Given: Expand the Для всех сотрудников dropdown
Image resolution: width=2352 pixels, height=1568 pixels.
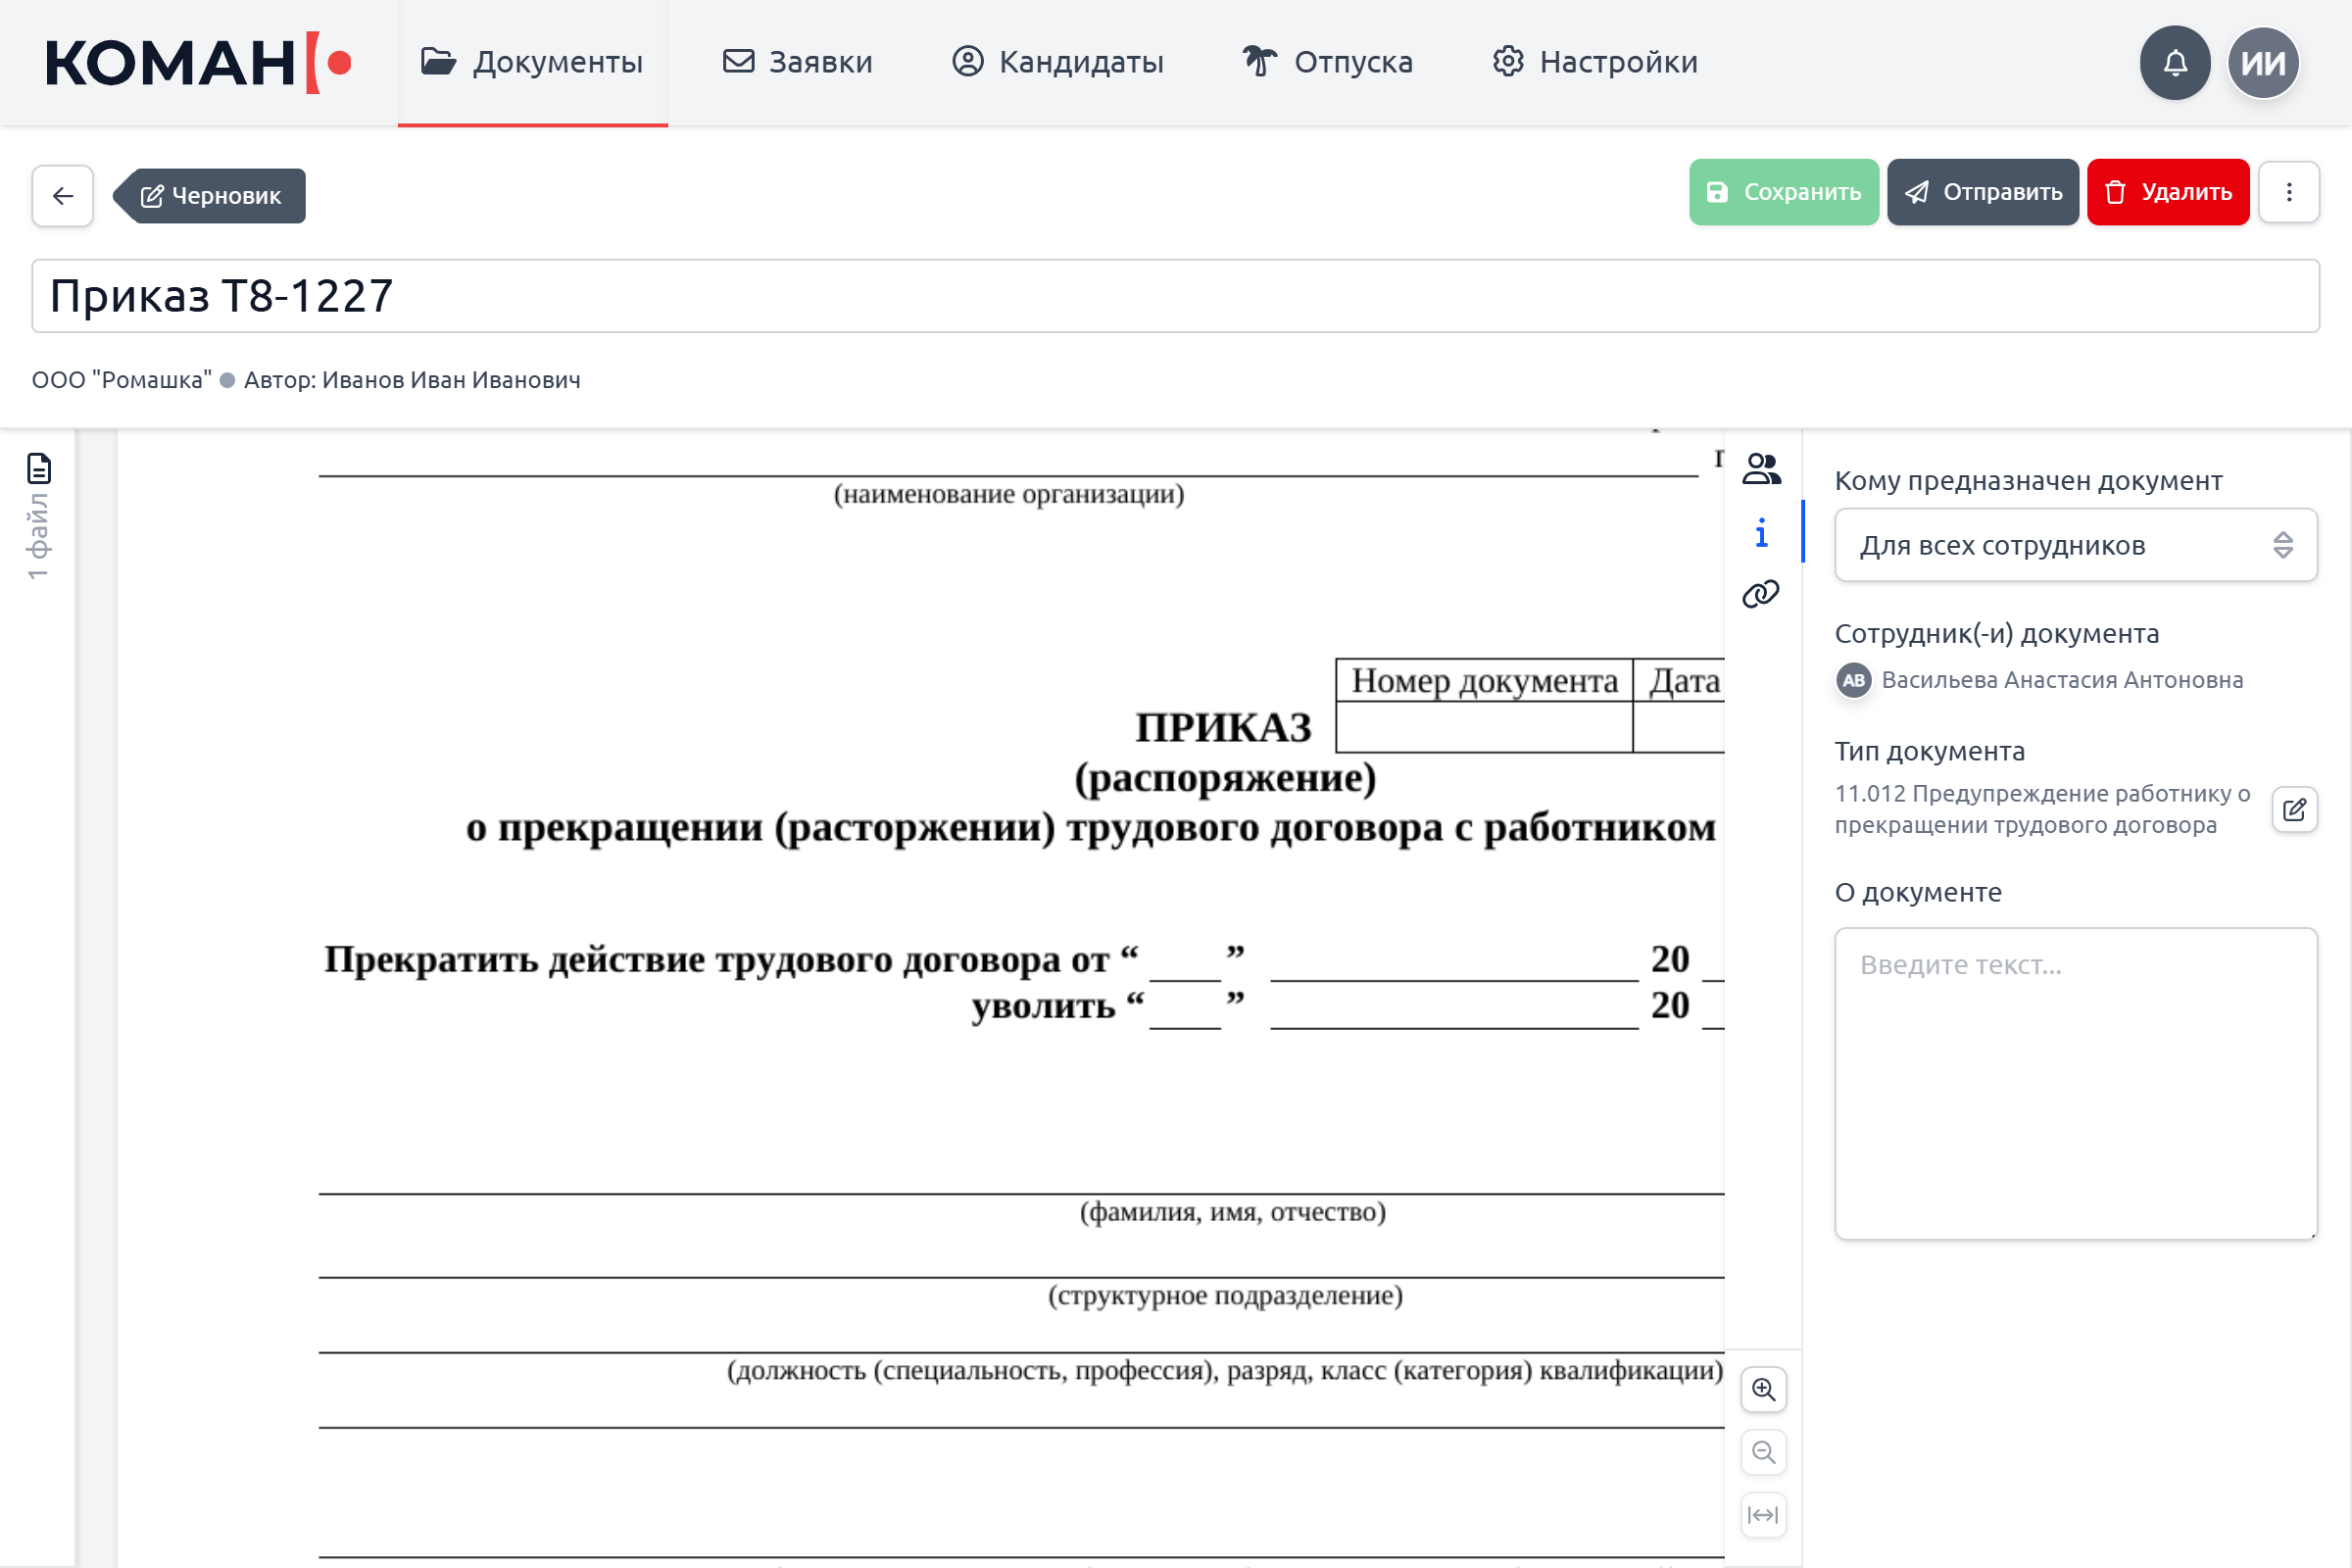Looking at the screenshot, I should [x=2076, y=545].
